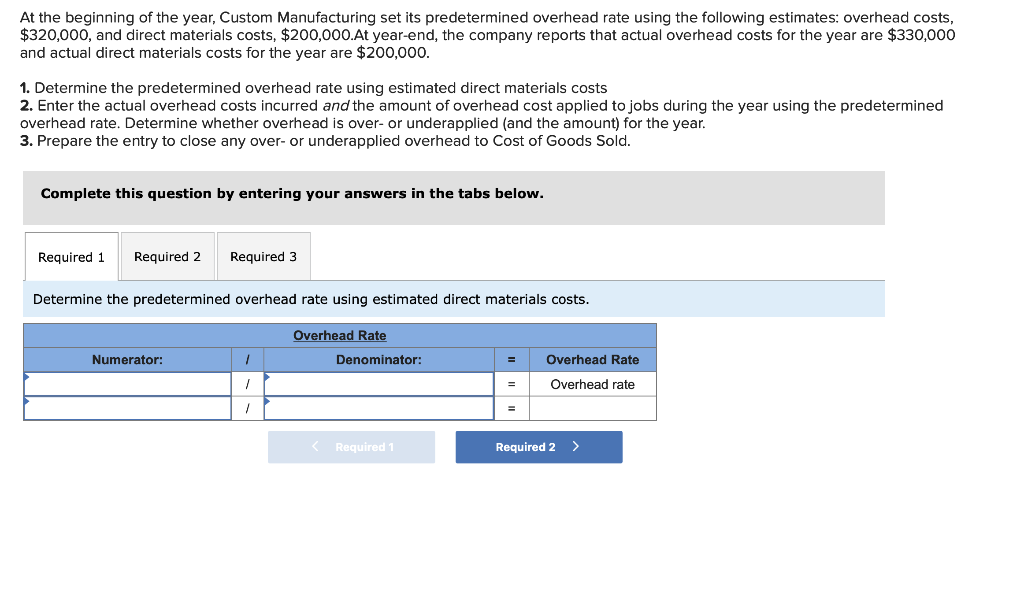The width and height of the screenshot is (1024, 600).
Task: Open the first Denominator dropdown cell
Action: pyautogui.click(x=380, y=384)
